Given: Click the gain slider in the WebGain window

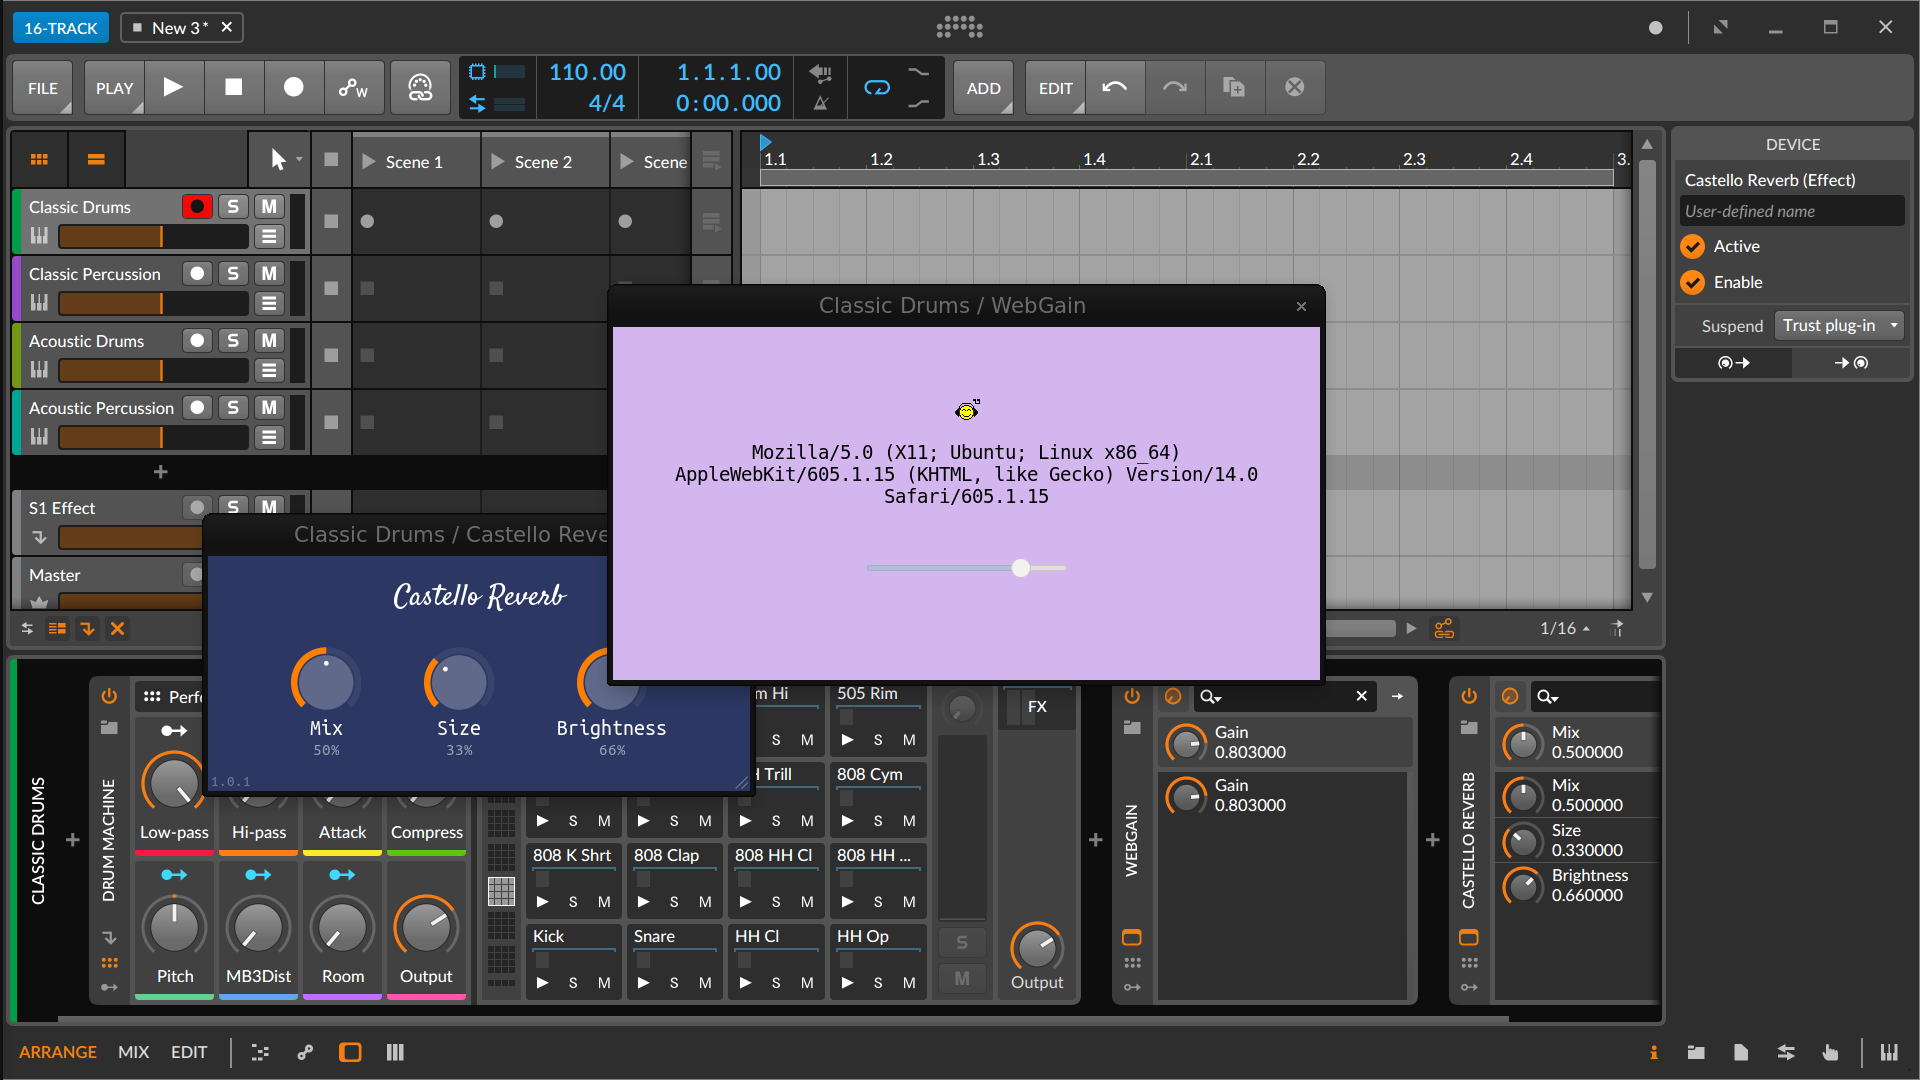Looking at the screenshot, I should tap(1020, 568).
